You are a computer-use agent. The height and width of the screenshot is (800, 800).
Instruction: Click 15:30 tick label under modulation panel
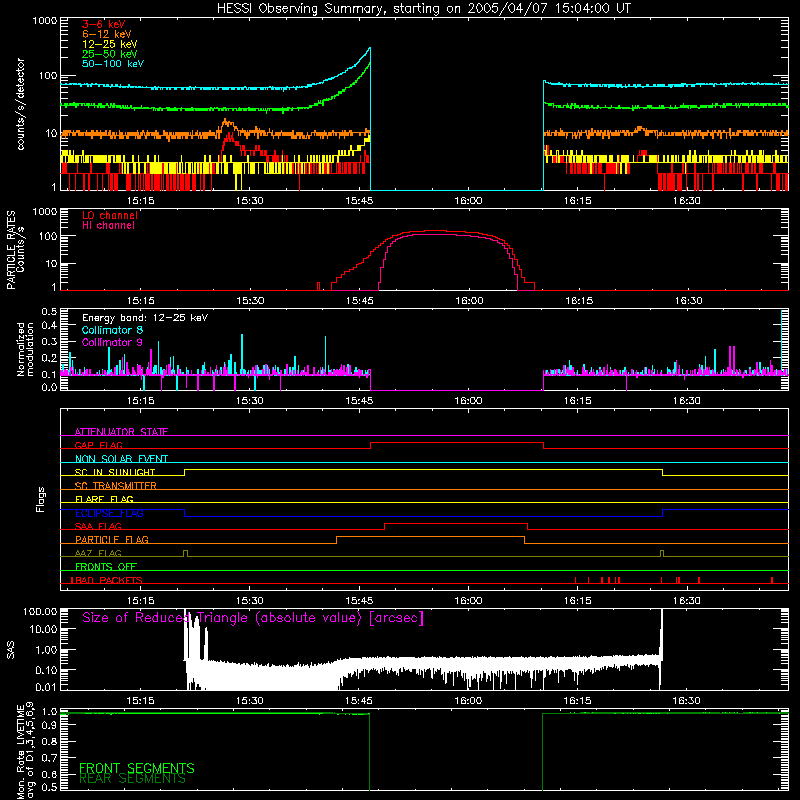pos(250,401)
